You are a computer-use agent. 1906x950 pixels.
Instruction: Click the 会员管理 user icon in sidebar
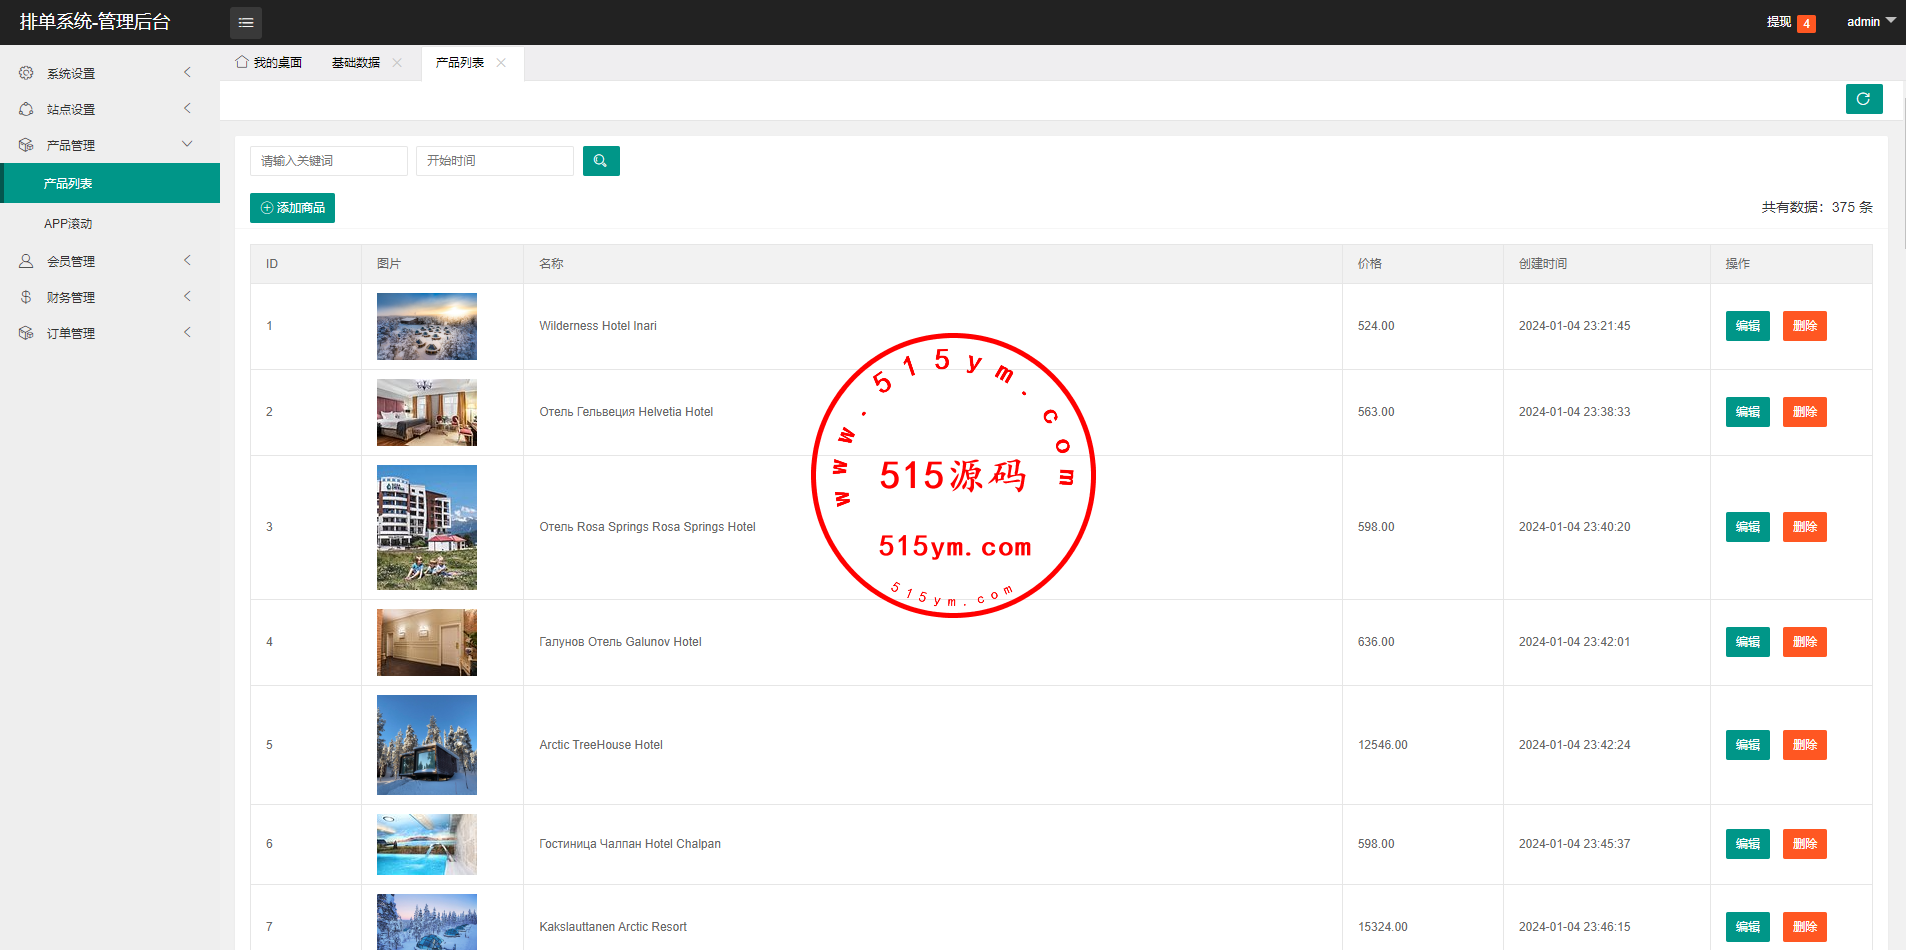26,261
